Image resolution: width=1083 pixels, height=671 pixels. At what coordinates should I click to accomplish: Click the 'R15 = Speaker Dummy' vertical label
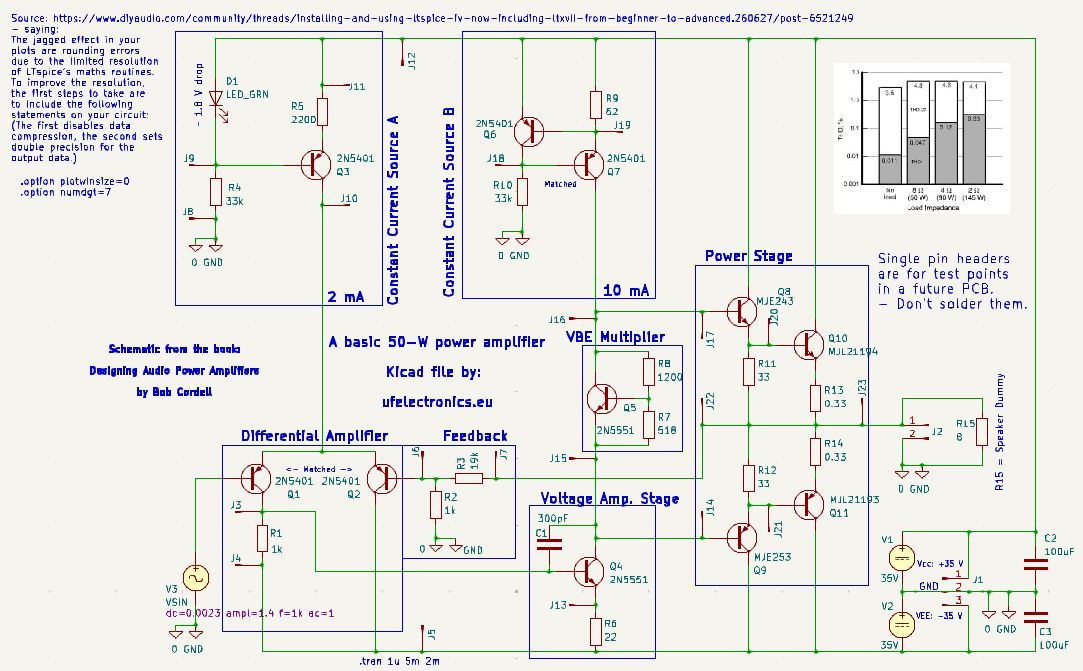click(999, 432)
